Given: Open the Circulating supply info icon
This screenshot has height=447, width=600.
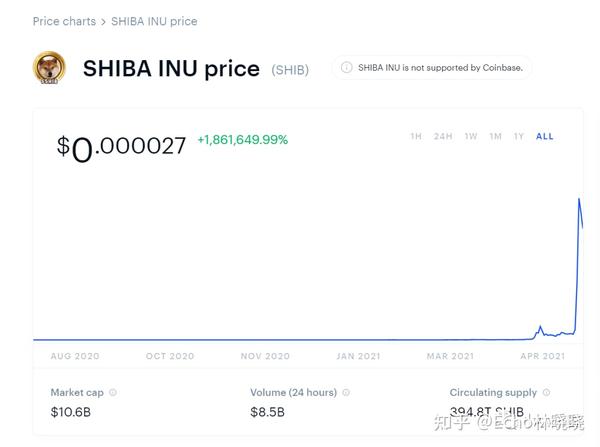Looking at the screenshot, I should 546,392.
